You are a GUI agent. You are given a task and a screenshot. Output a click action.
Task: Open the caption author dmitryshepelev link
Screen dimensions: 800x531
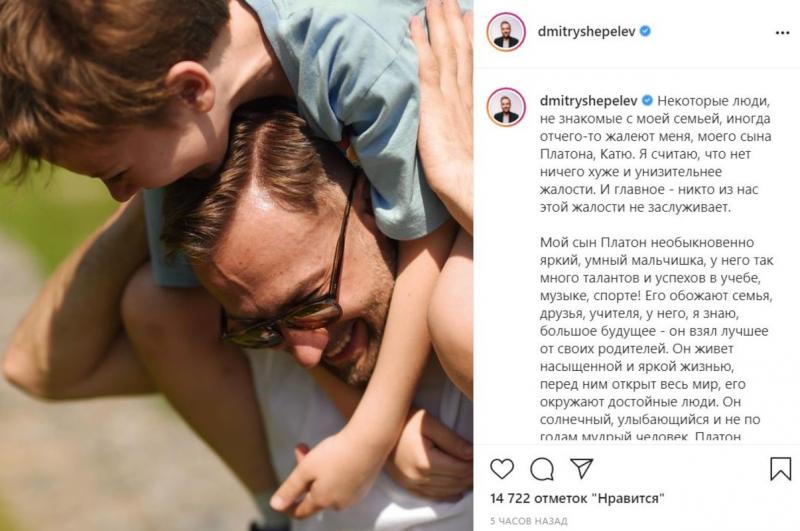[588, 100]
